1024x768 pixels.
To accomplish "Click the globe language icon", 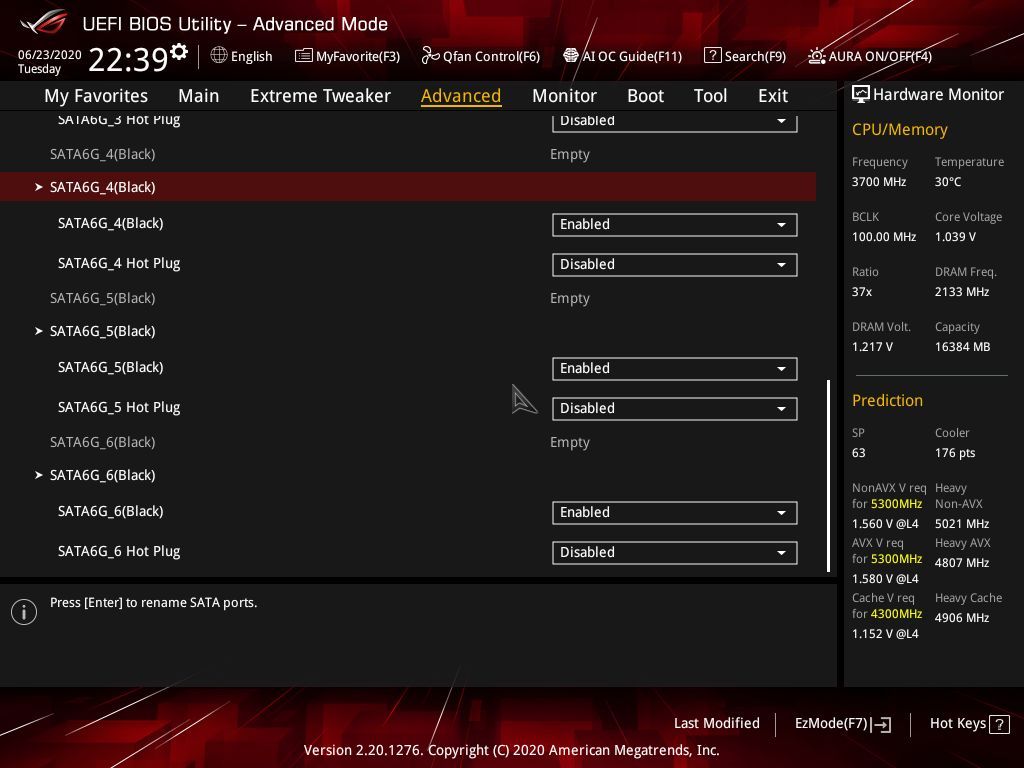I will [x=219, y=56].
